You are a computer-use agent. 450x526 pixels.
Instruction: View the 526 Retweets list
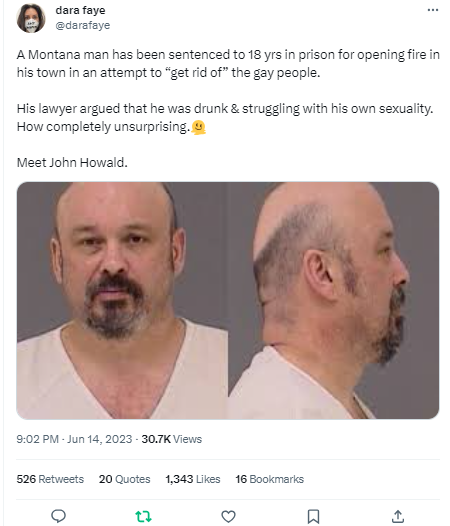point(50,479)
